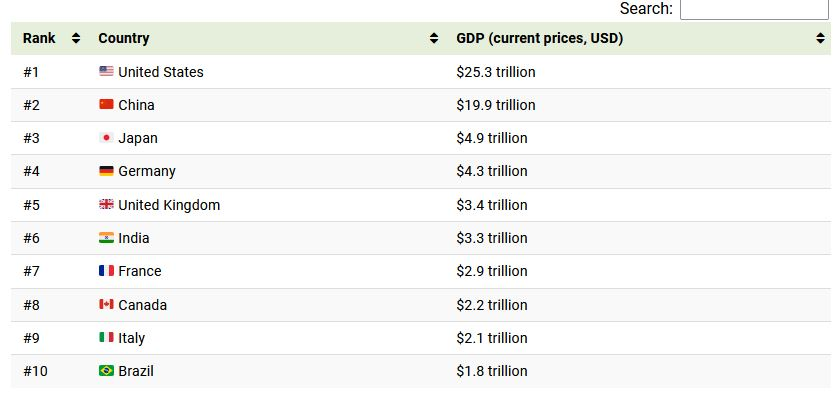Sort by GDP column arrows
Viewport: 836px width, 394px height.
click(x=820, y=38)
